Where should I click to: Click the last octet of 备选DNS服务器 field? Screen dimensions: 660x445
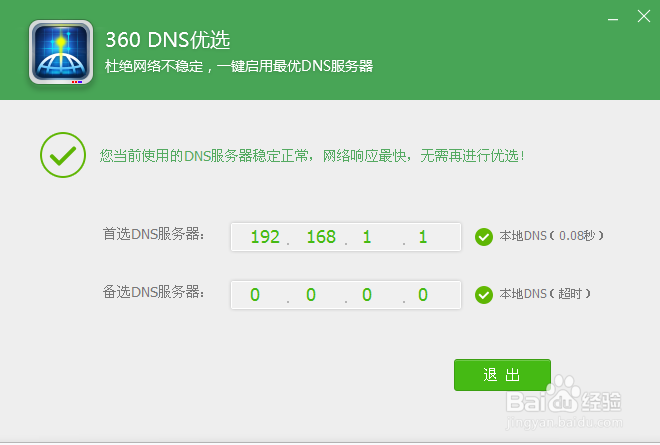click(x=423, y=295)
